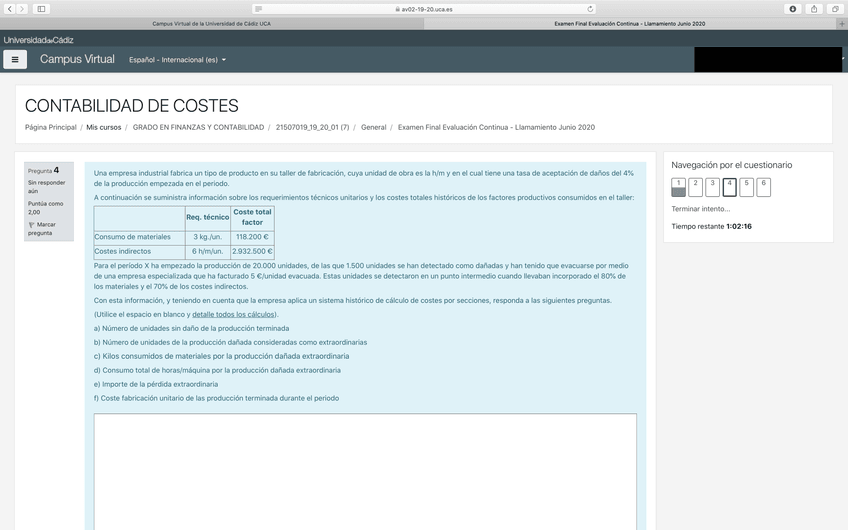Click the Universidad de Cádiz logo
The width and height of the screenshot is (848, 530).
pyautogui.click(x=38, y=40)
